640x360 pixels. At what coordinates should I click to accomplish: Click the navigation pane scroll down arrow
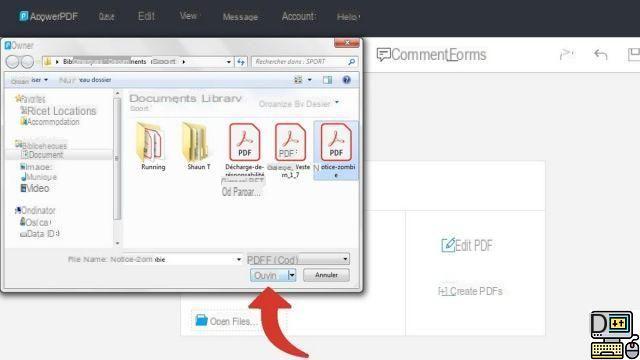pyautogui.click(x=118, y=243)
